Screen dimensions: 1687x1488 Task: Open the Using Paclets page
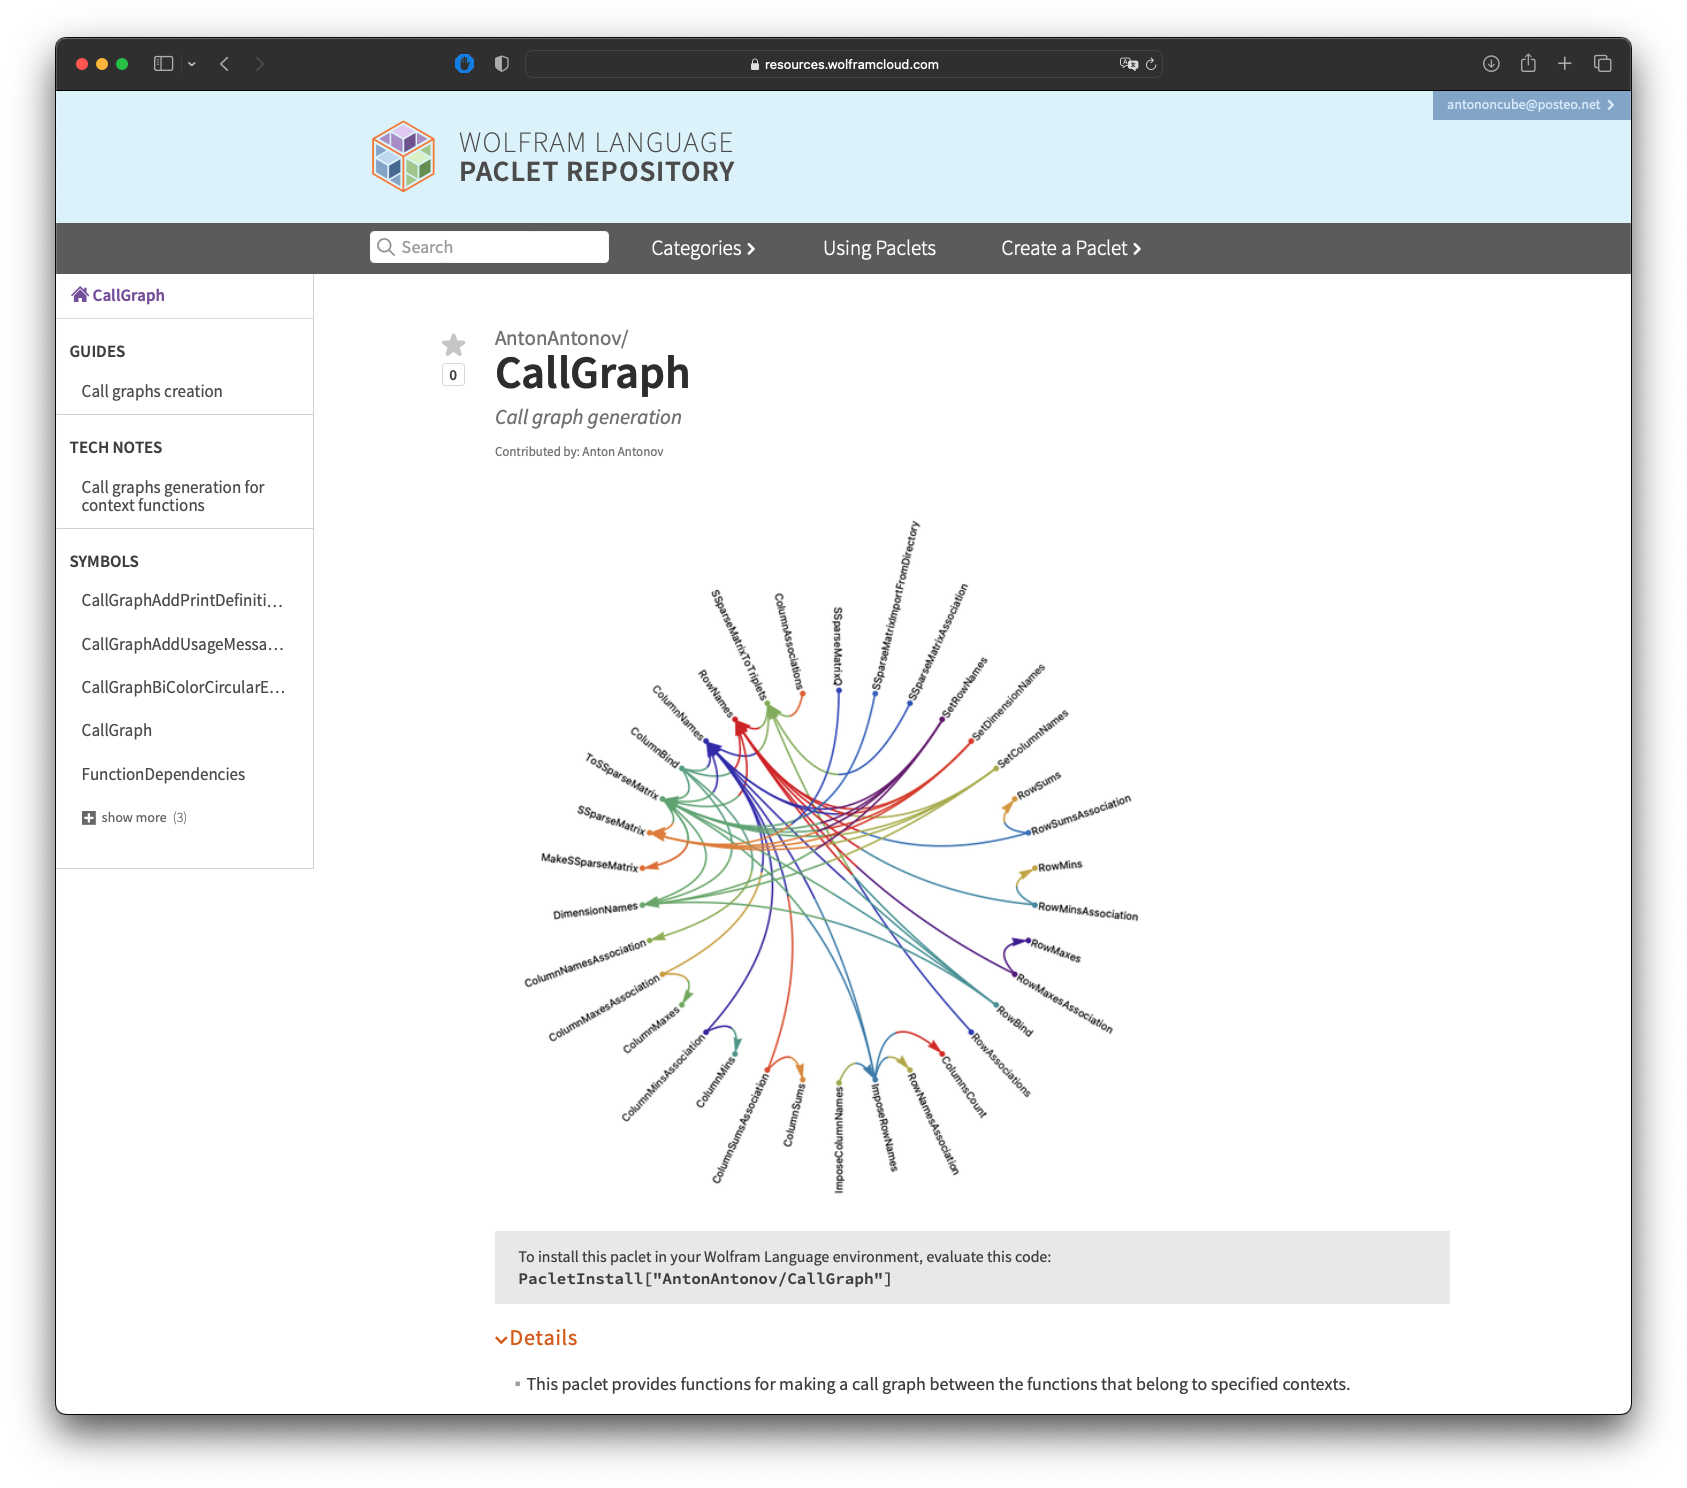coord(879,248)
